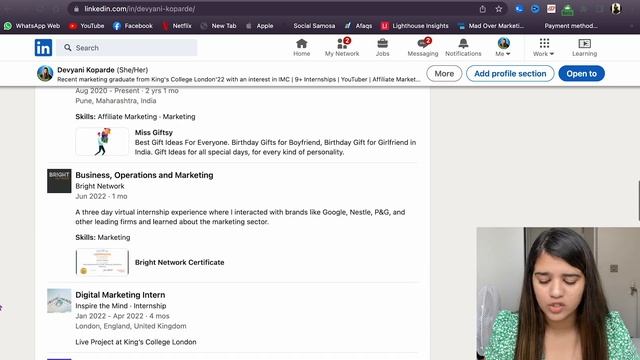Image resolution: width=640 pixels, height=360 pixels.
Task: Open Messaging in the nav bar
Action: pos(423,47)
